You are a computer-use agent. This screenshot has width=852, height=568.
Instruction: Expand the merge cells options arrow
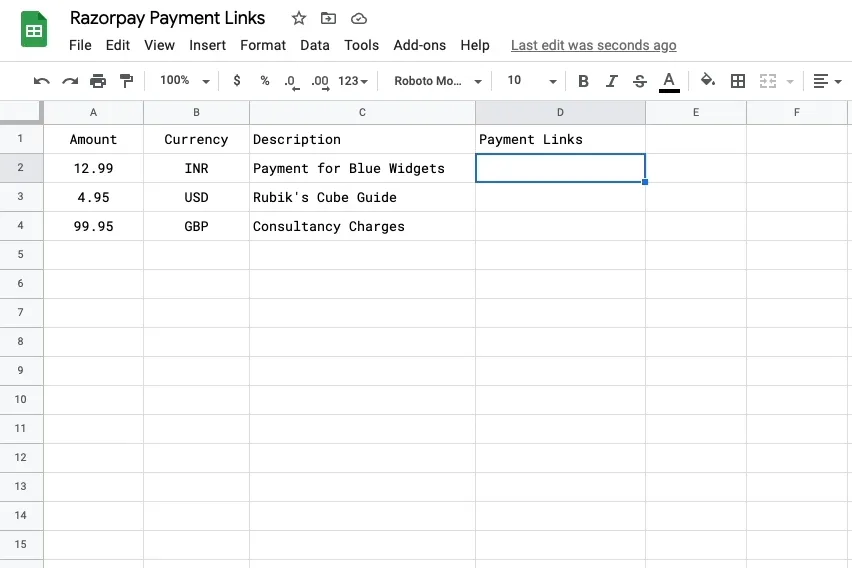(x=790, y=82)
